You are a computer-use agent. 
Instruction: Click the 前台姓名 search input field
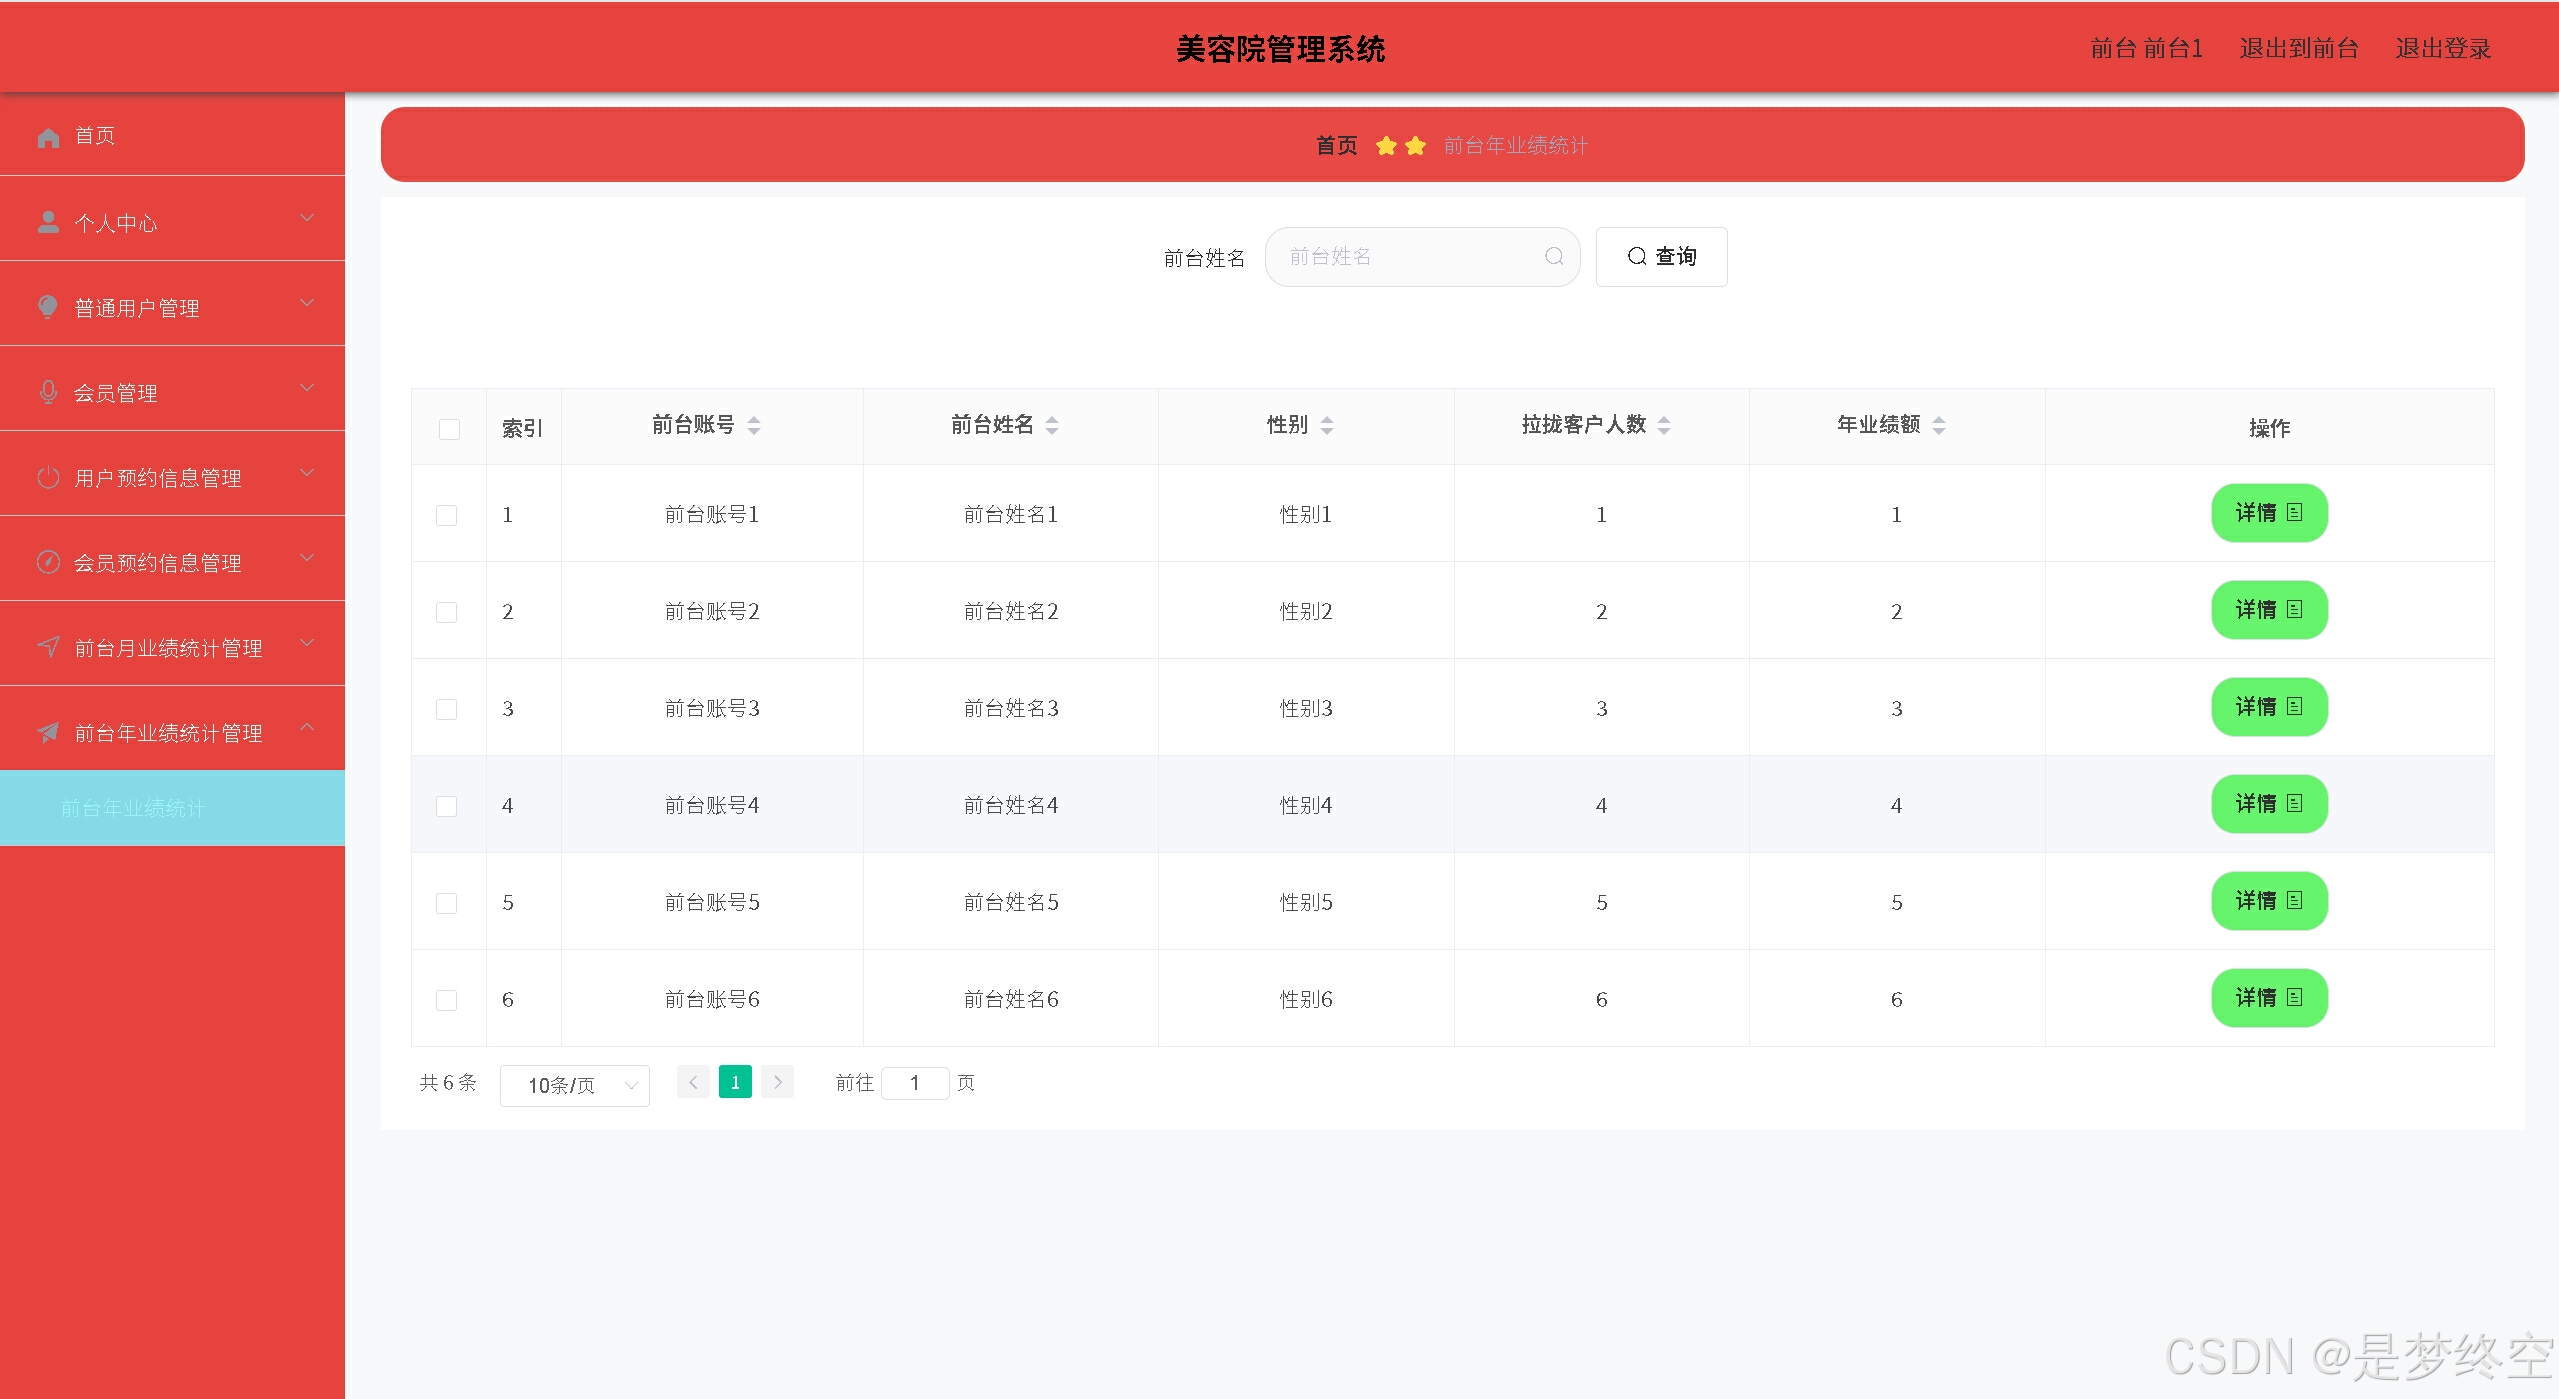pos(1410,257)
